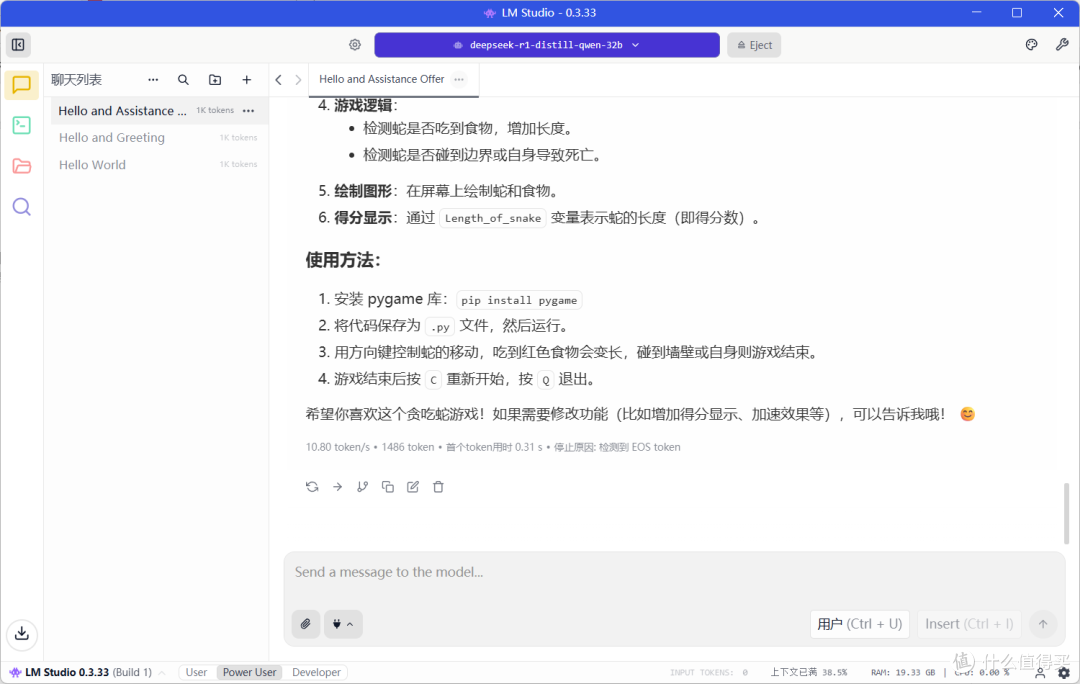Screen dimensions: 1080x684
Task: Attach a file with paperclip icon
Action: pos(306,624)
